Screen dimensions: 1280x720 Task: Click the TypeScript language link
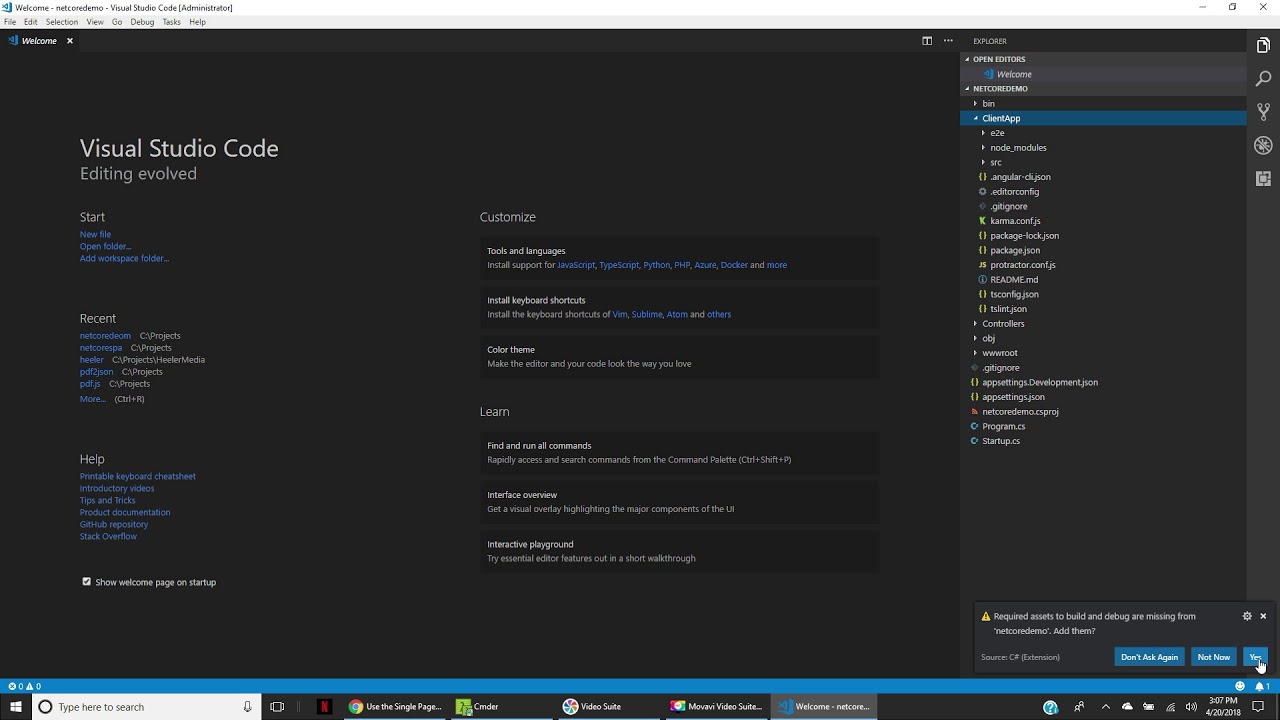coord(619,265)
